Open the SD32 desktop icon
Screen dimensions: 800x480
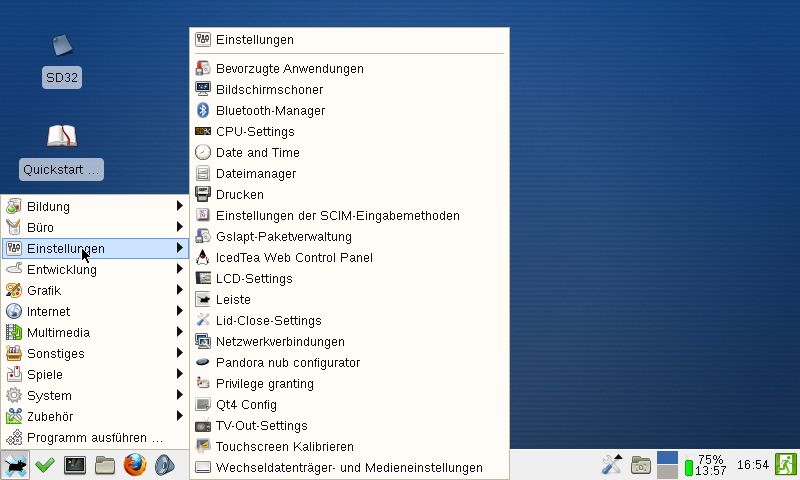click(62, 58)
